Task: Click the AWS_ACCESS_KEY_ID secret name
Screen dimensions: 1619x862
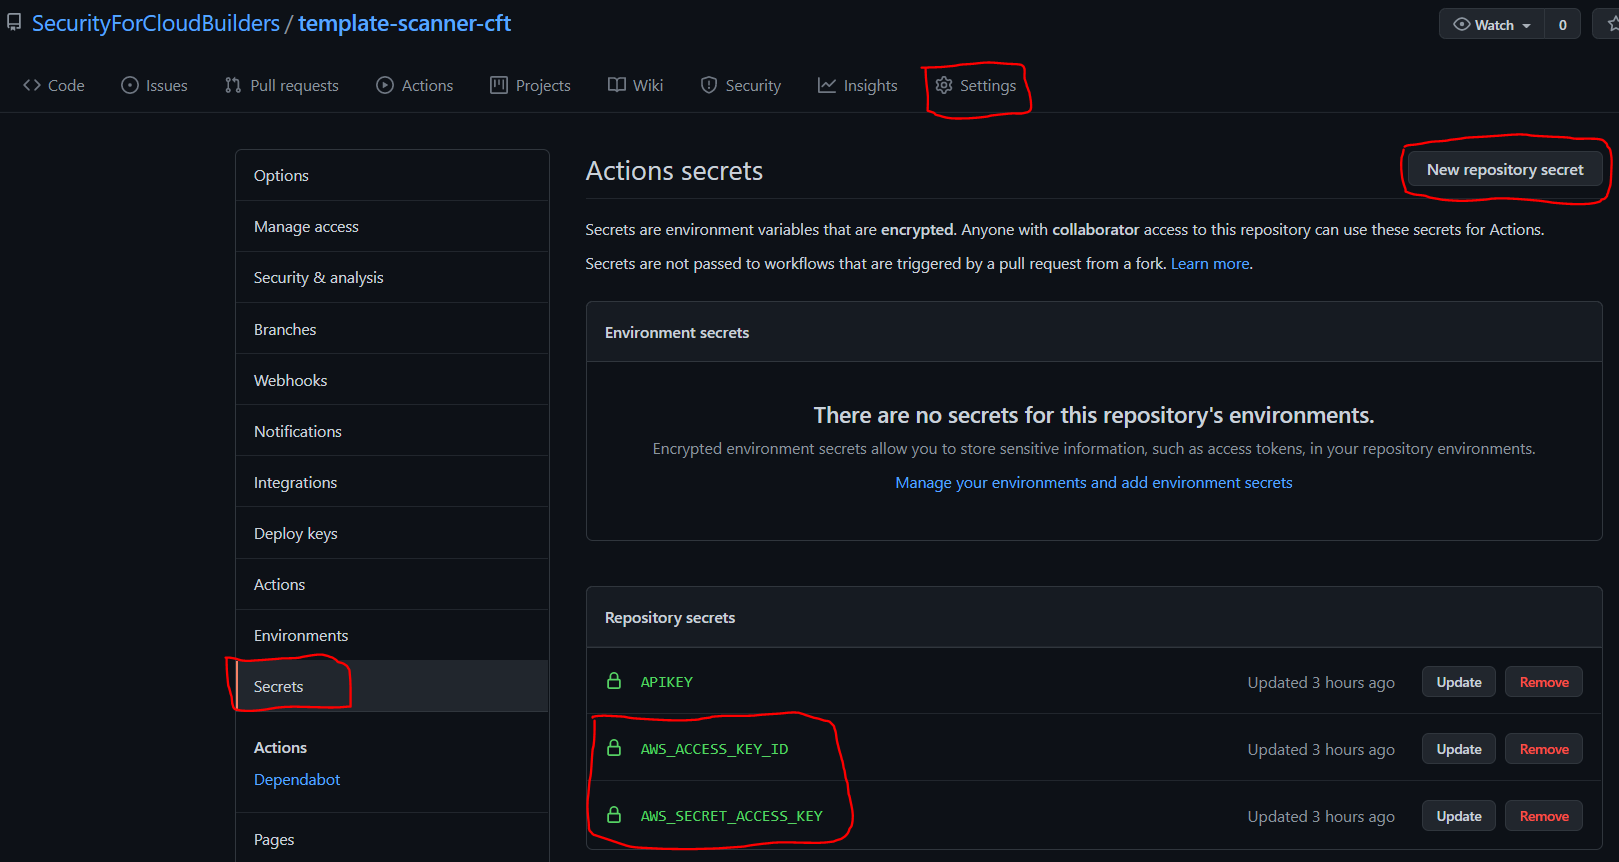Action: 714,749
